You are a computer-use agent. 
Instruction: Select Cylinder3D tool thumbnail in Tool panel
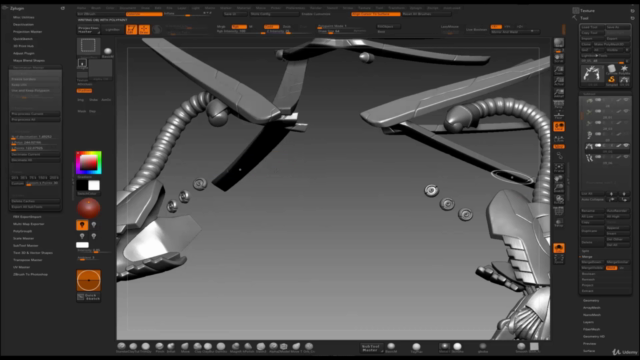[611, 69]
